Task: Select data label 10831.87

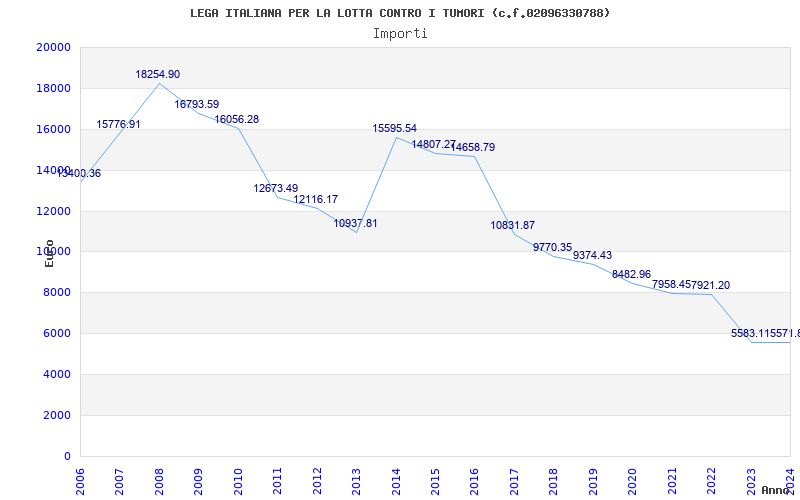Action: tap(513, 226)
